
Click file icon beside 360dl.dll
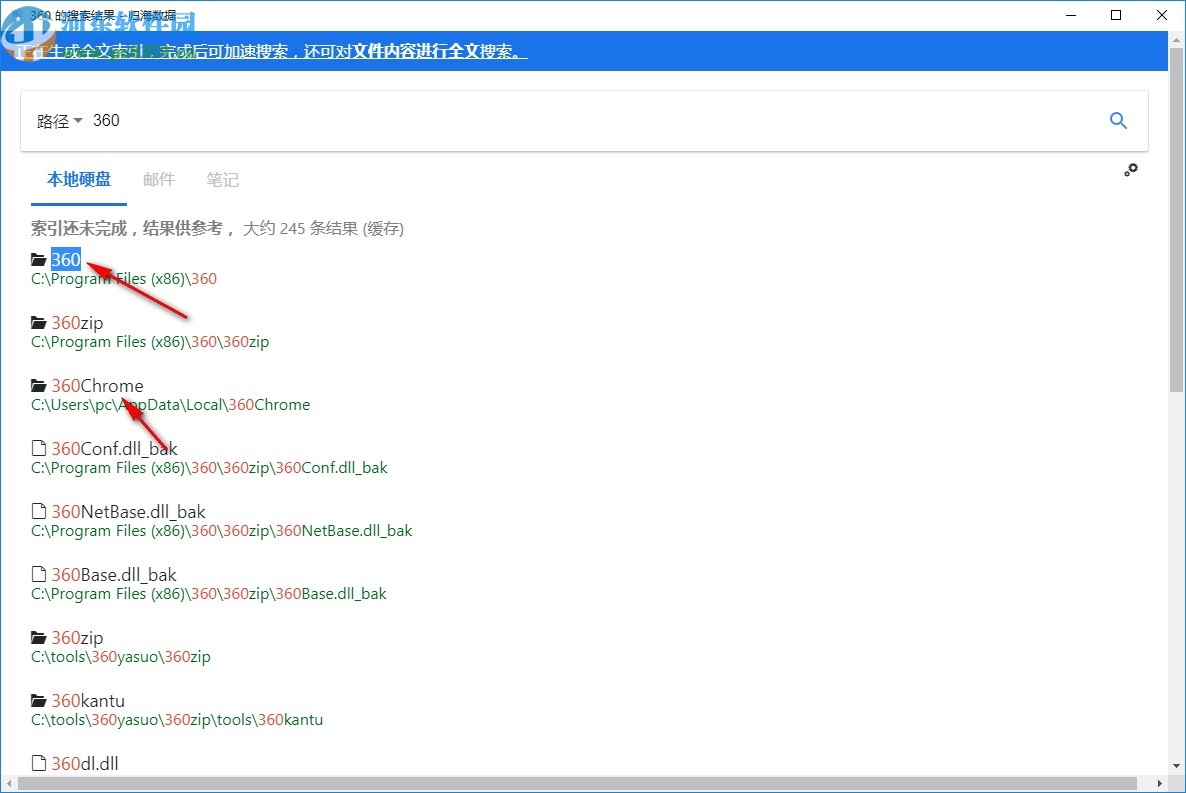click(x=39, y=763)
